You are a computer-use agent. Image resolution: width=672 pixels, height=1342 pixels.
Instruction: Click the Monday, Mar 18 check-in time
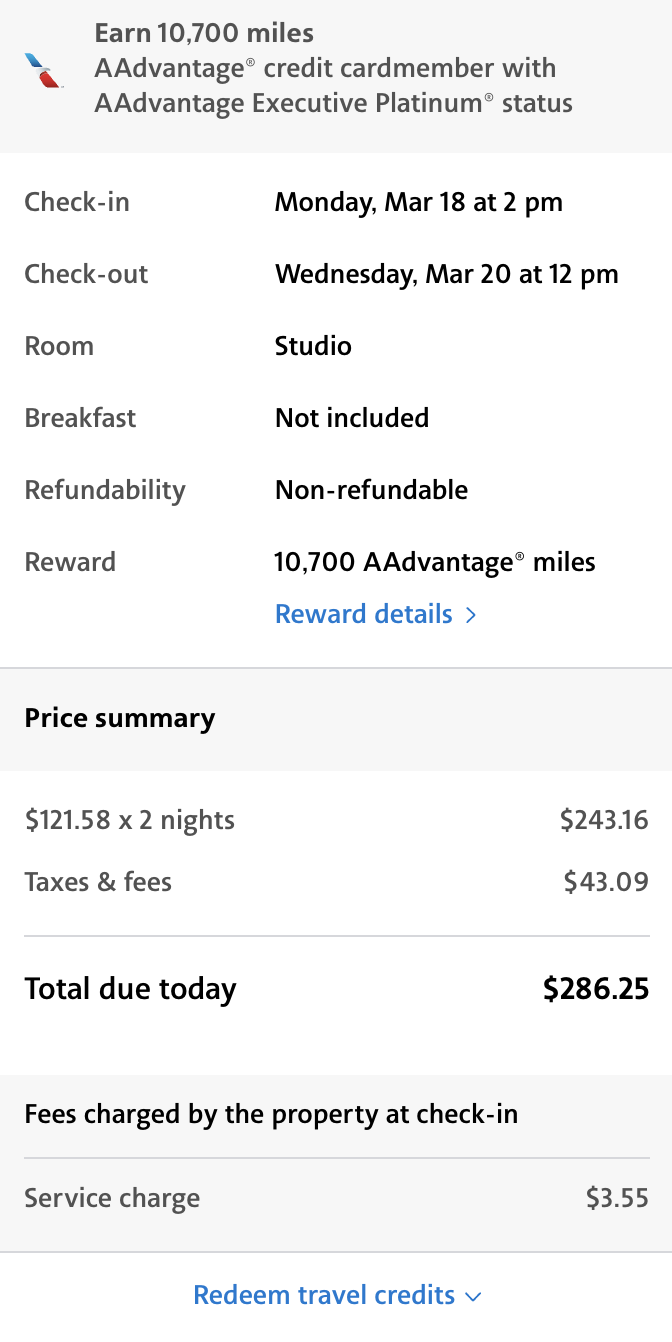(418, 202)
